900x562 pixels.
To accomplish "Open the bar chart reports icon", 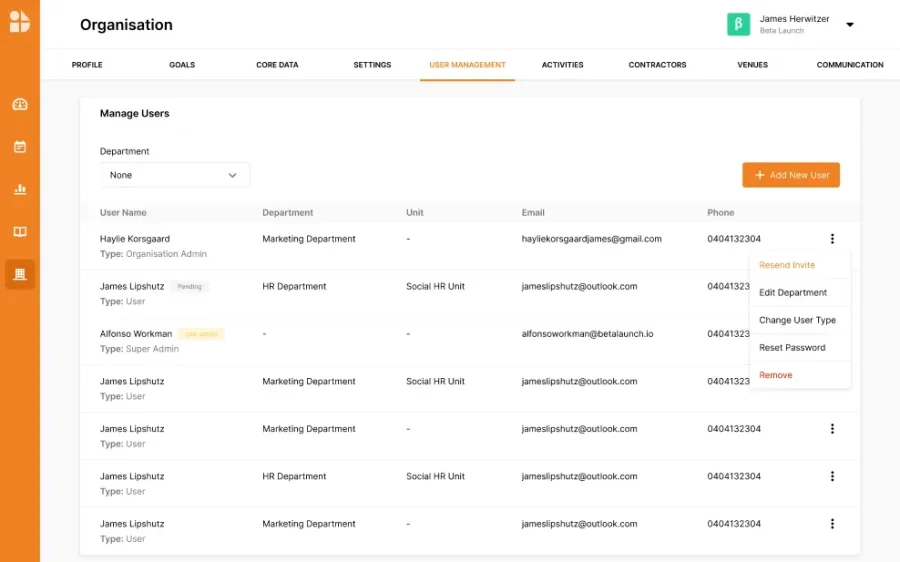I will pyautogui.click(x=20, y=189).
